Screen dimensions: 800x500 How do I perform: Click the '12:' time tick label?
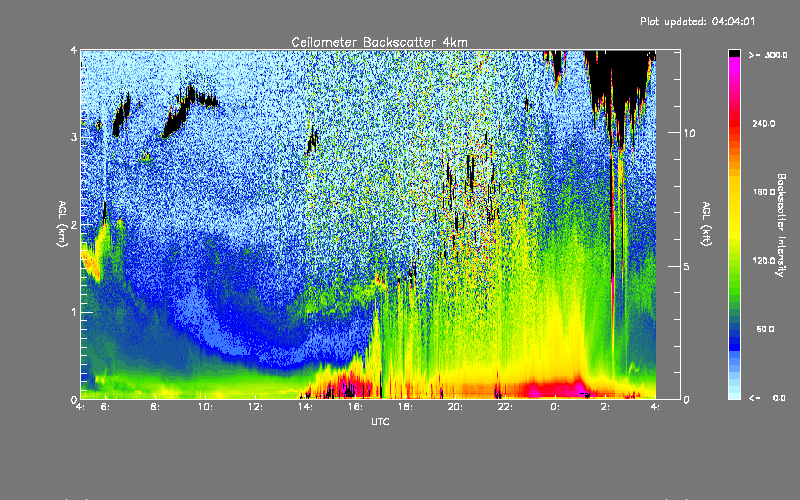(x=255, y=407)
